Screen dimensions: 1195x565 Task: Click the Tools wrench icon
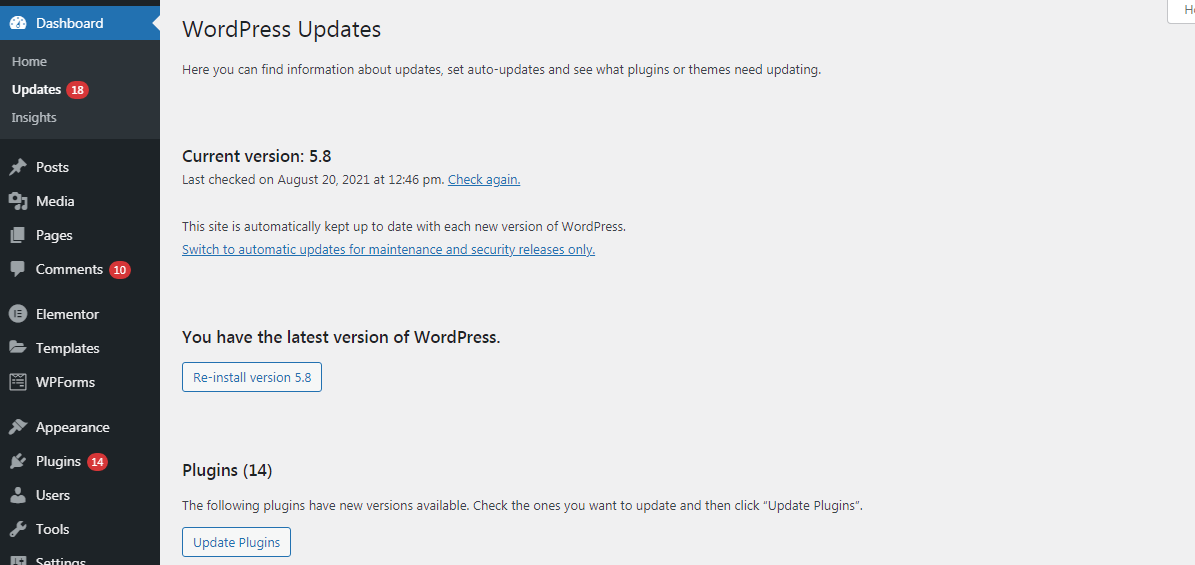point(18,529)
